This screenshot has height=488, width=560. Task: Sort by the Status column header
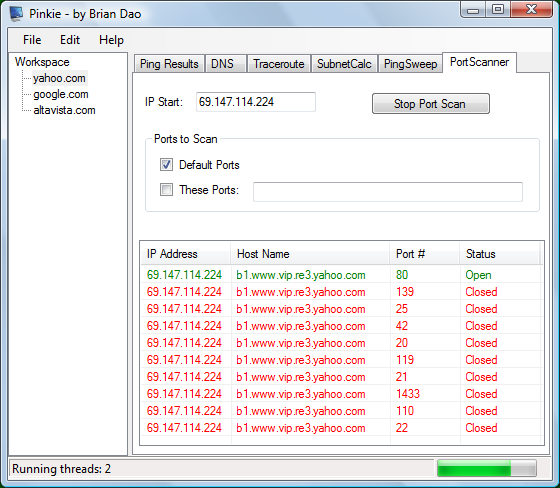tap(500, 254)
